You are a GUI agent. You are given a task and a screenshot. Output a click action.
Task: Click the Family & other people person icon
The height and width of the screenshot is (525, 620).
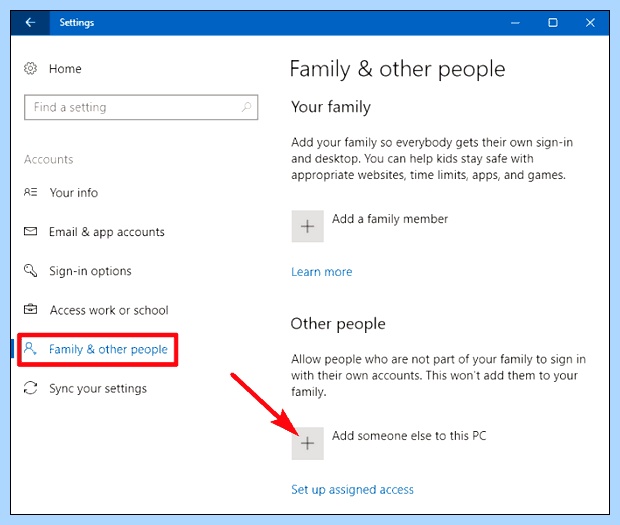click(30, 348)
